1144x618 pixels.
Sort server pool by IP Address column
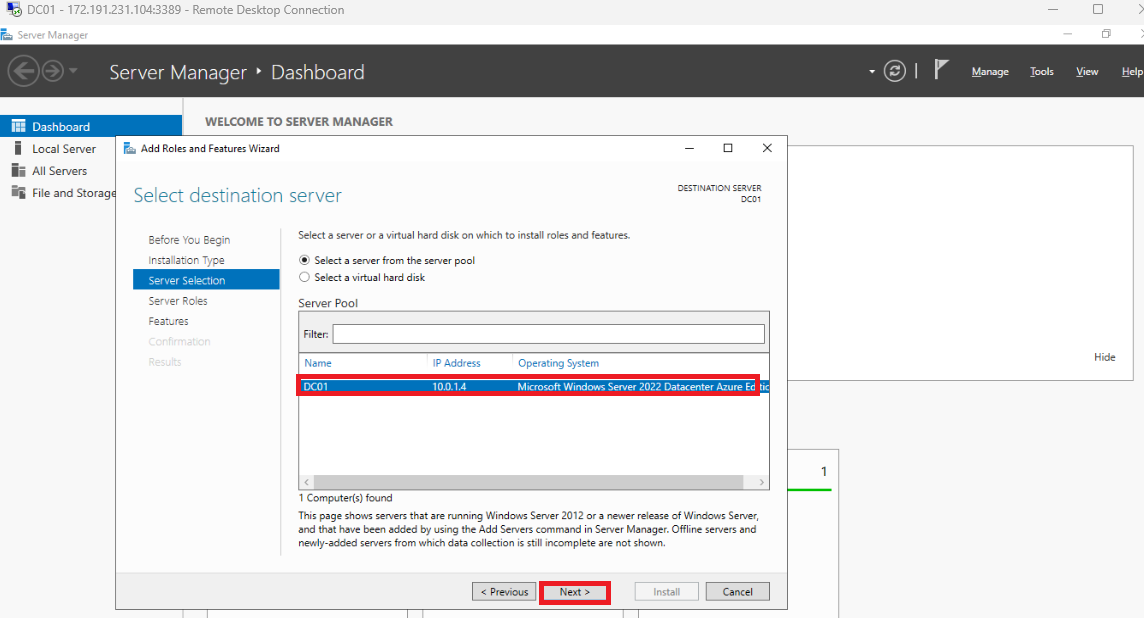pyautogui.click(x=456, y=363)
